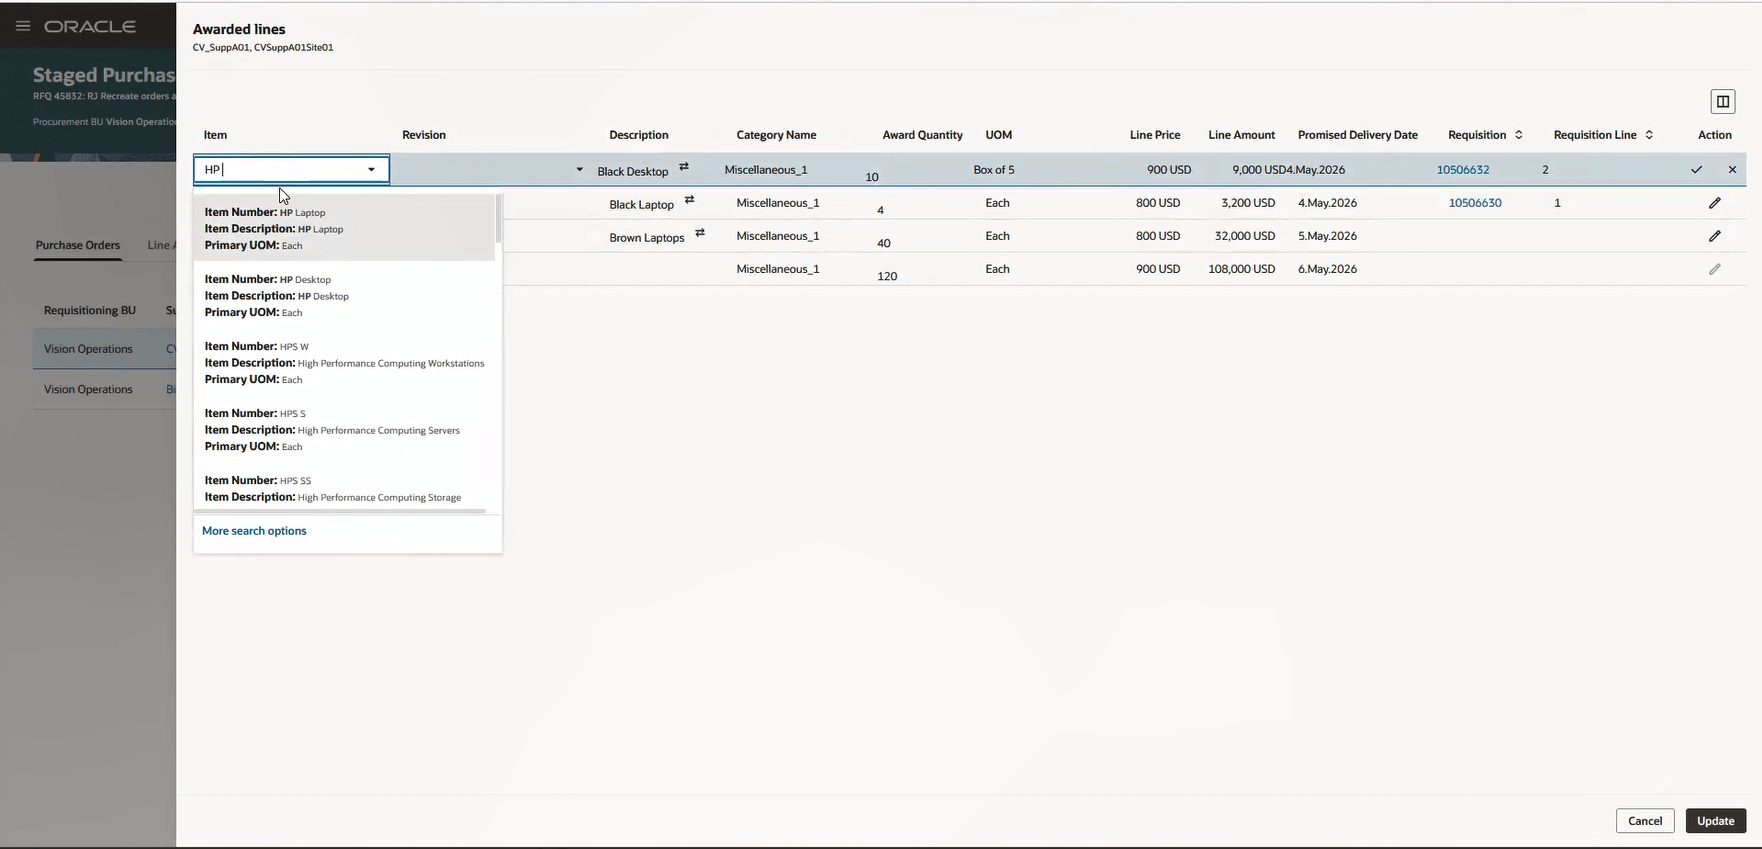This screenshot has width=1762, height=849.
Task: Edit the Black Laptop line with pencil icon
Action: [x=1714, y=203]
